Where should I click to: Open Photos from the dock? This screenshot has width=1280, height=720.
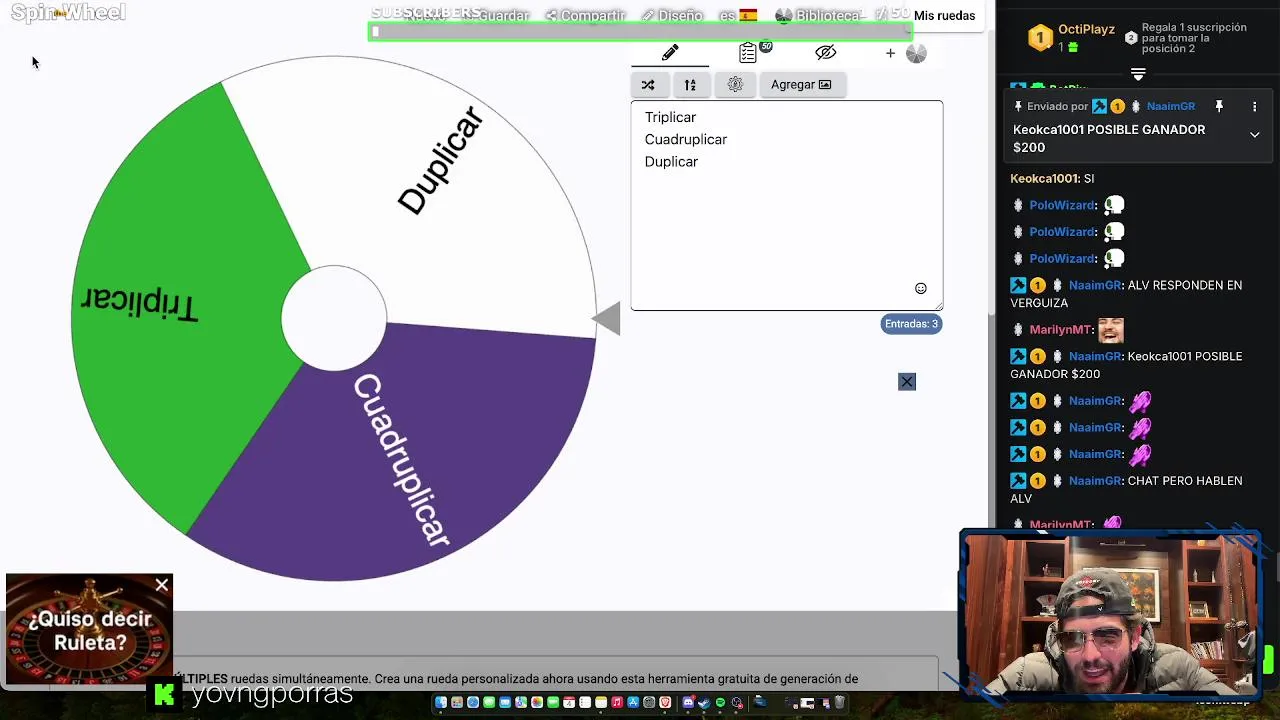537,703
